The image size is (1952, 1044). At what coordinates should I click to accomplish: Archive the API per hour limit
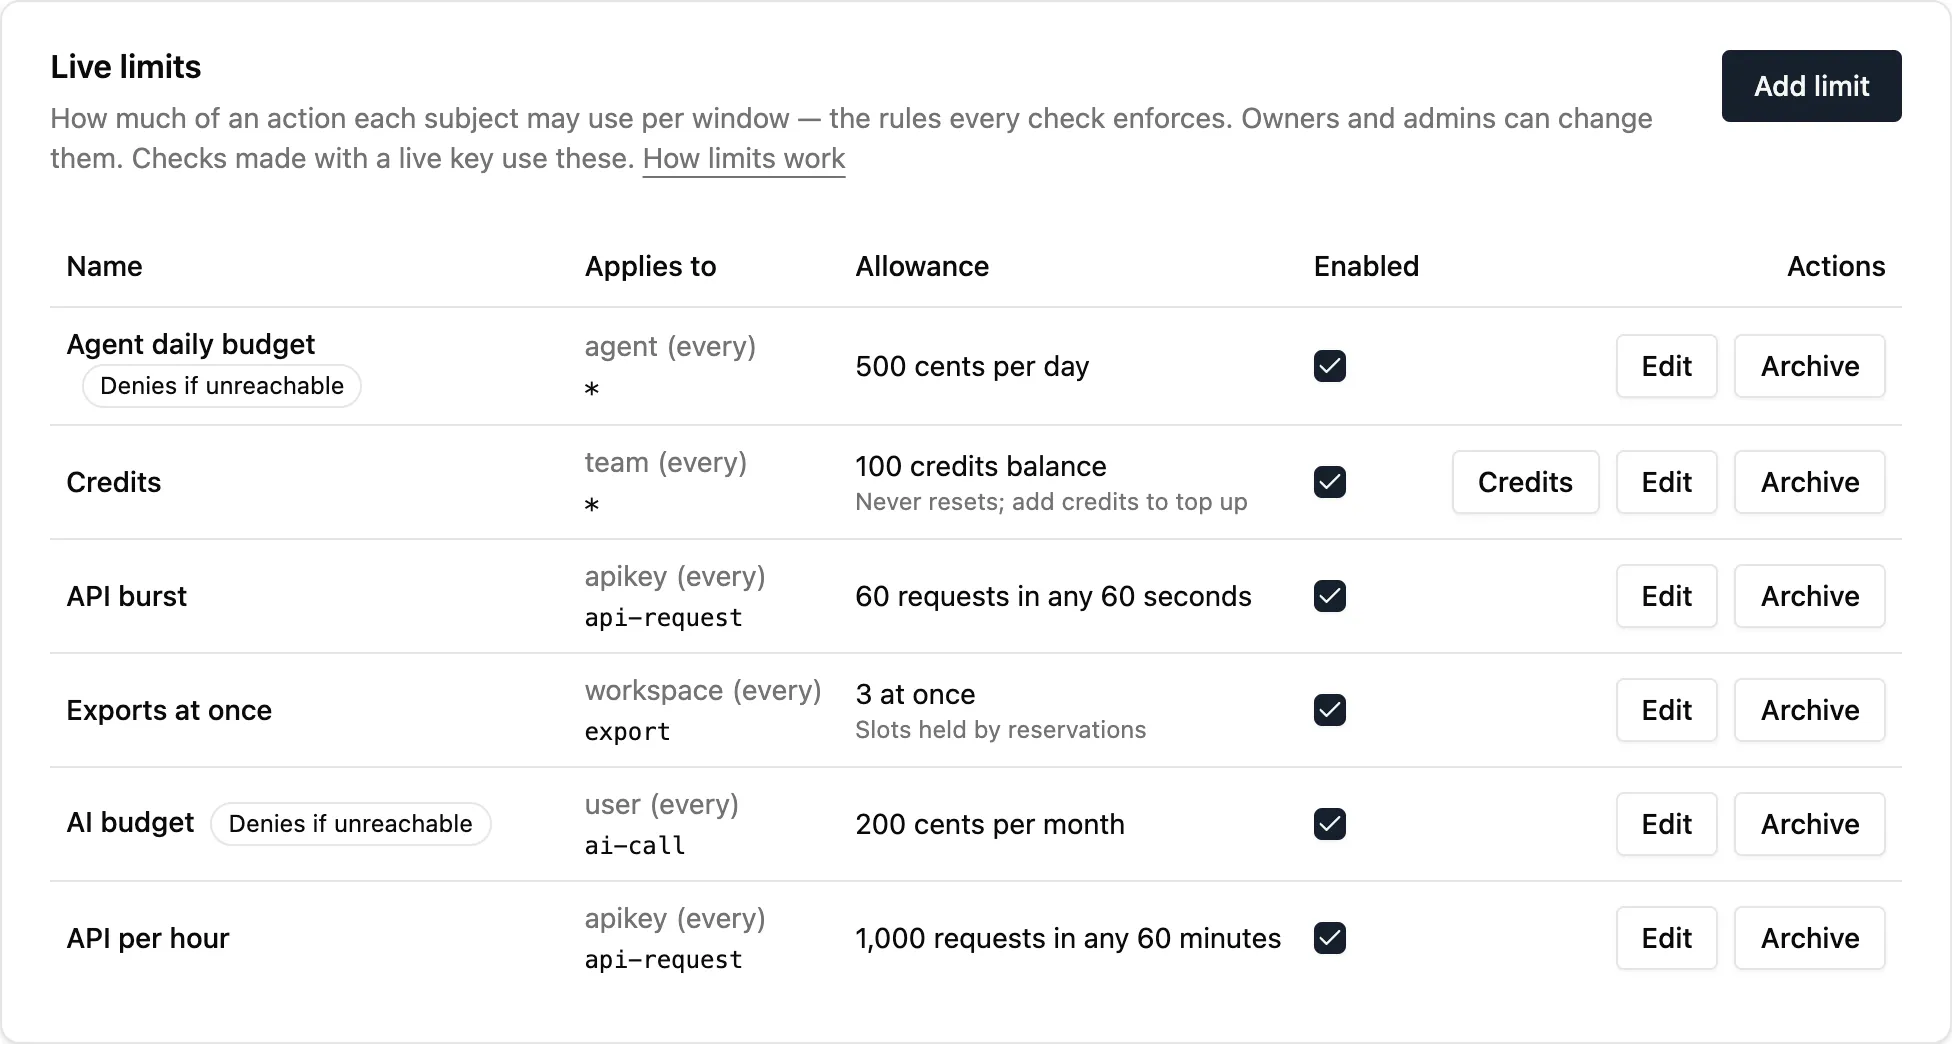(1810, 938)
